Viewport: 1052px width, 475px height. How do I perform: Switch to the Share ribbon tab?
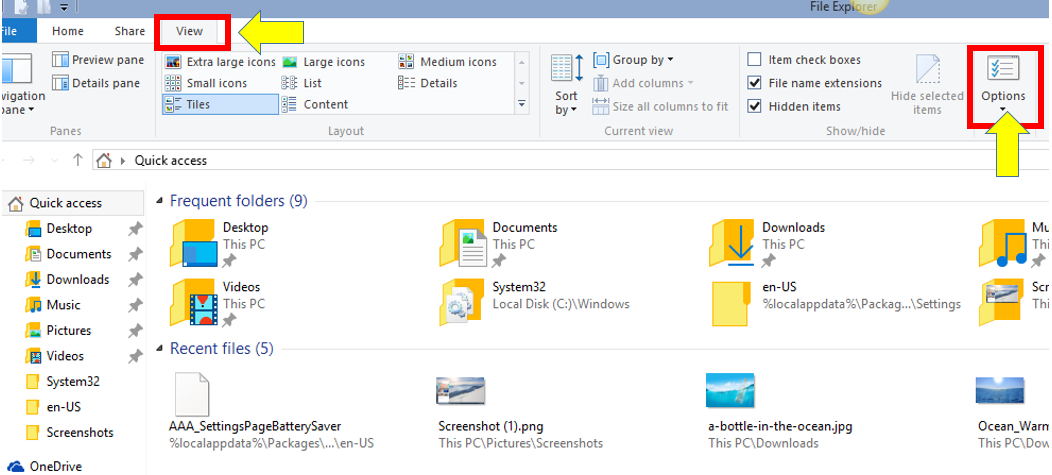(x=129, y=31)
